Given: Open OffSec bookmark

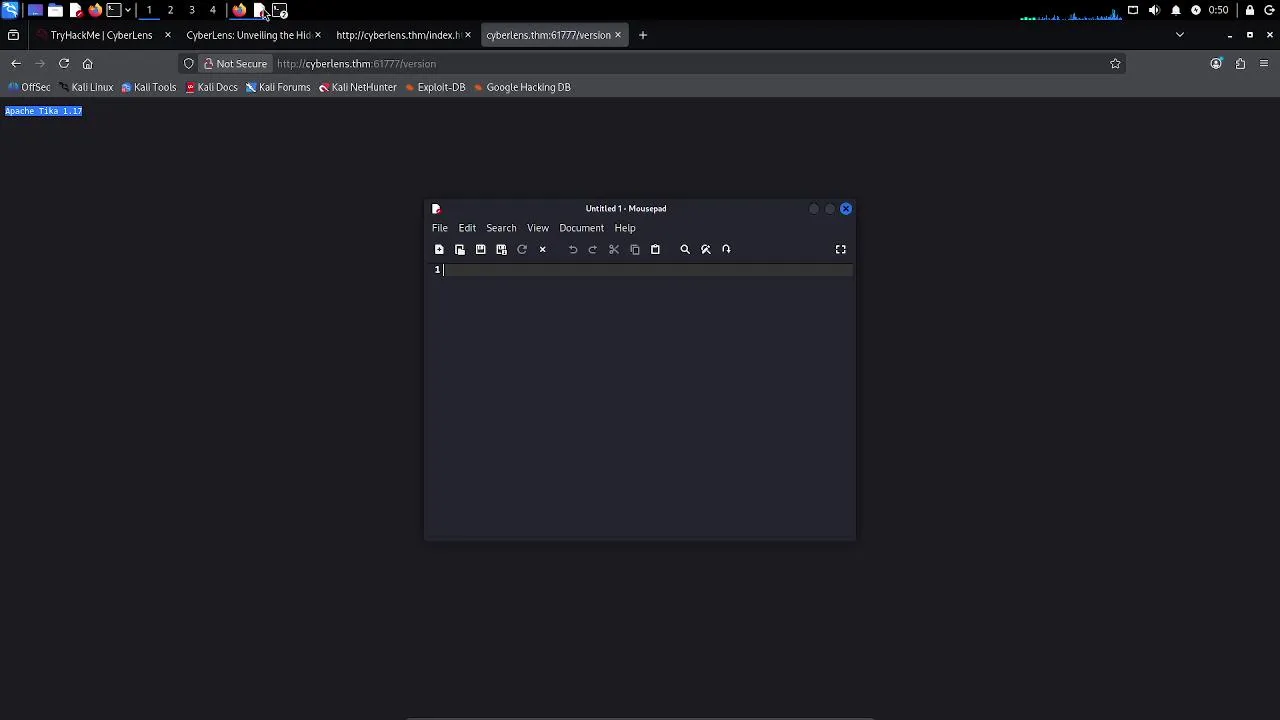Looking at the screenshot, I should [x=29, y=87].
